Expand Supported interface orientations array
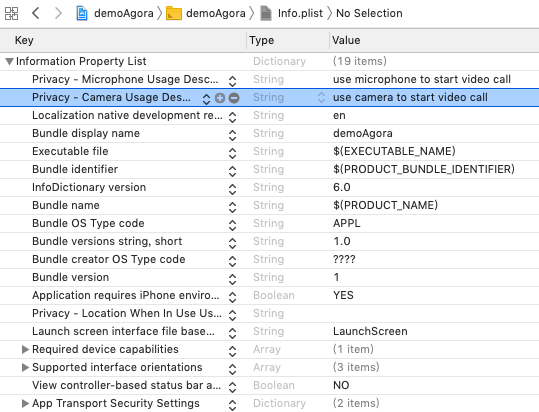Screen dimensions: 539x412 click(25, 367)
